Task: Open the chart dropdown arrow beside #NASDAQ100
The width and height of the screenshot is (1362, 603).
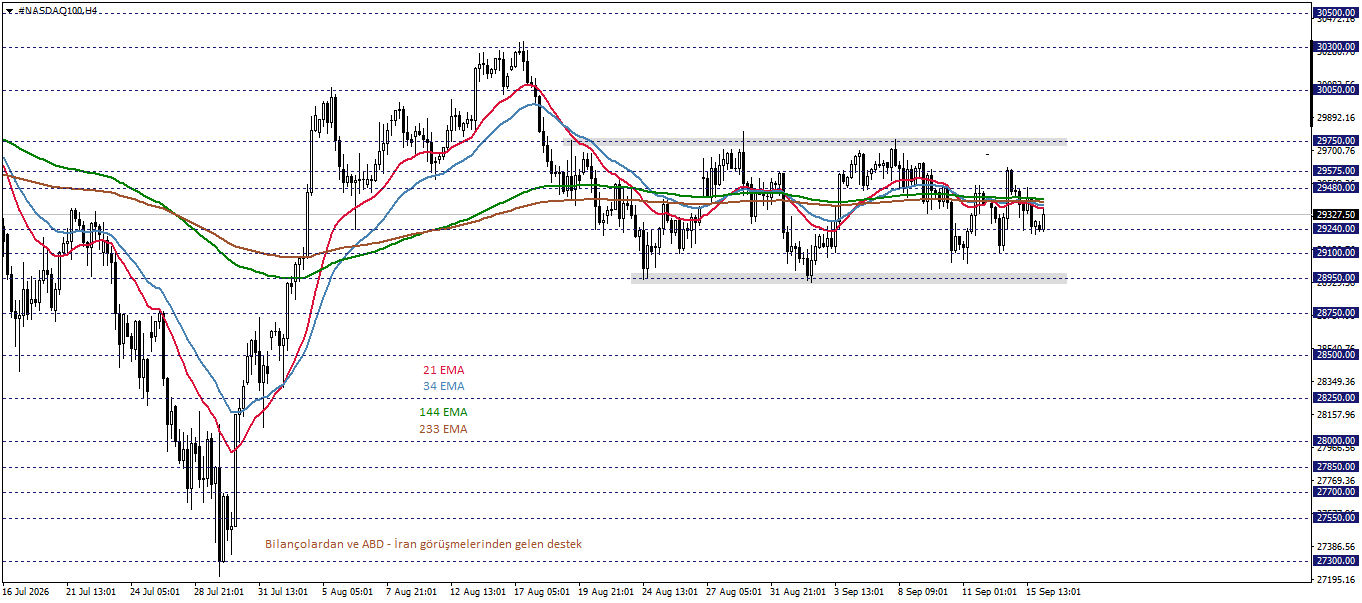Action: coord(8,9)
